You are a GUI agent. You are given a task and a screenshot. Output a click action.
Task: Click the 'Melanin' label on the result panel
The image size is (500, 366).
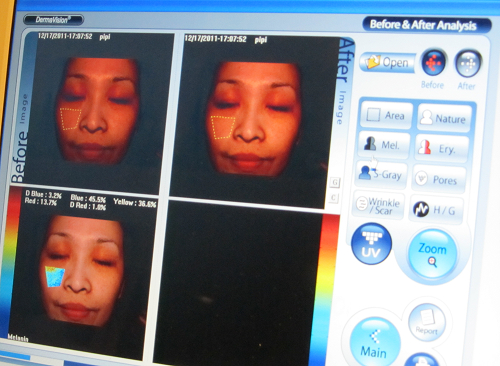[x=18, y=338]
